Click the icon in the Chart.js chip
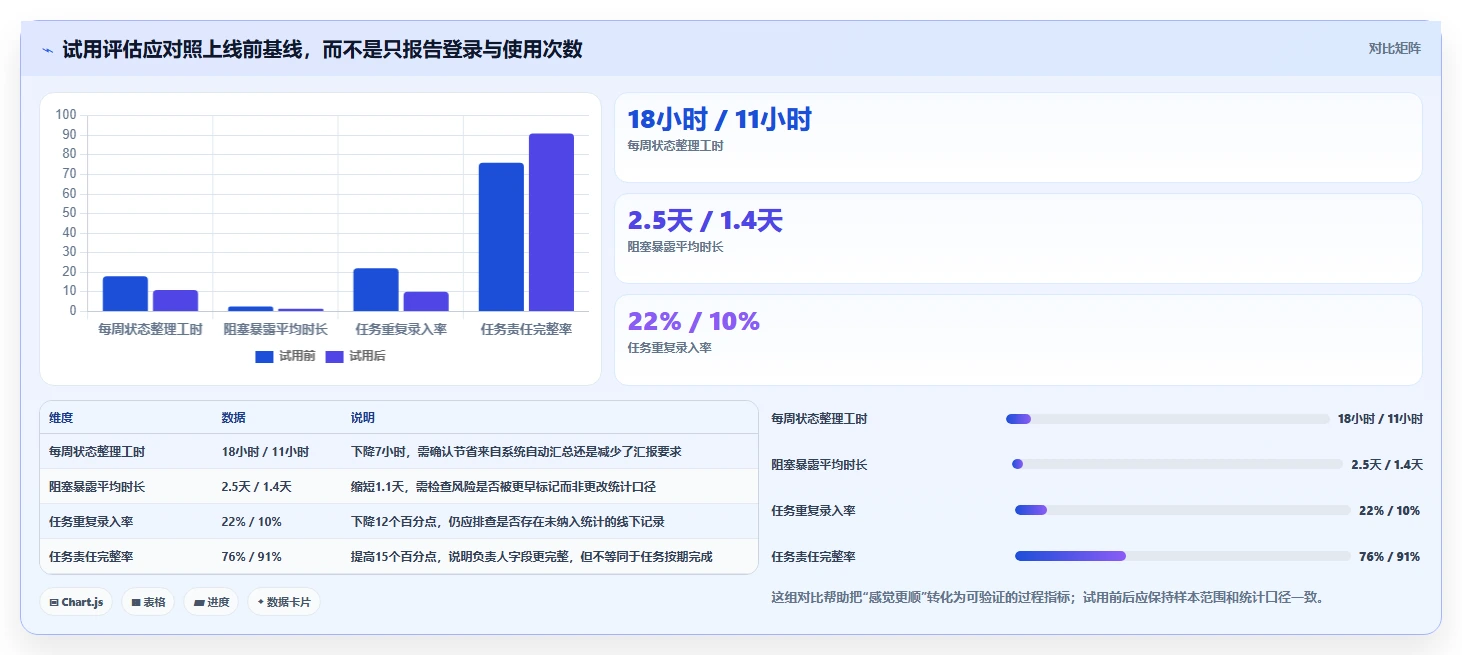The image size is (1462, 655). (54, 603)
